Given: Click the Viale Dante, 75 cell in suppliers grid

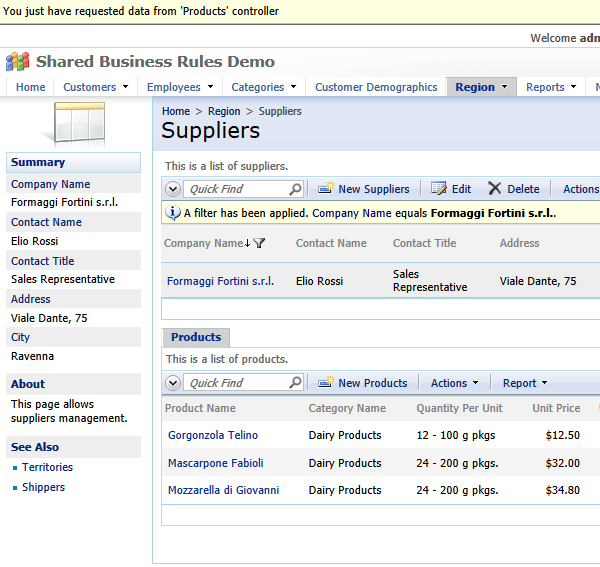Looking at the screenshot, I should 538,281.
